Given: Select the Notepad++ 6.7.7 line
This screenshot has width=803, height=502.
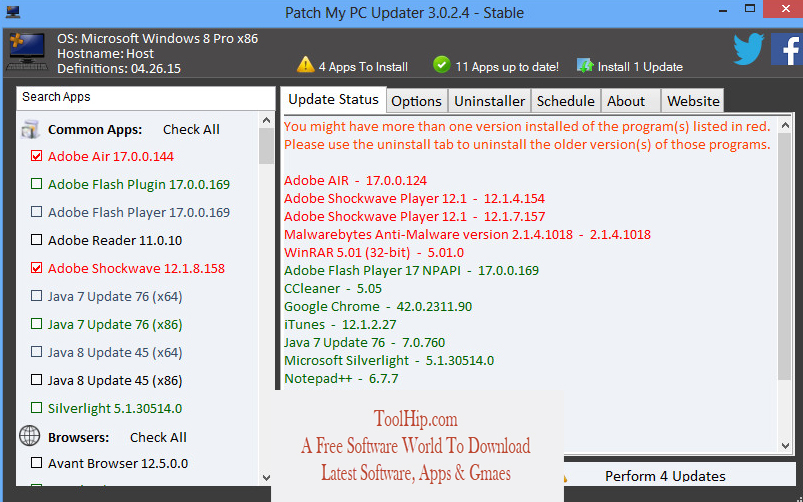Looking at the screenshot, I should [341, 379].
